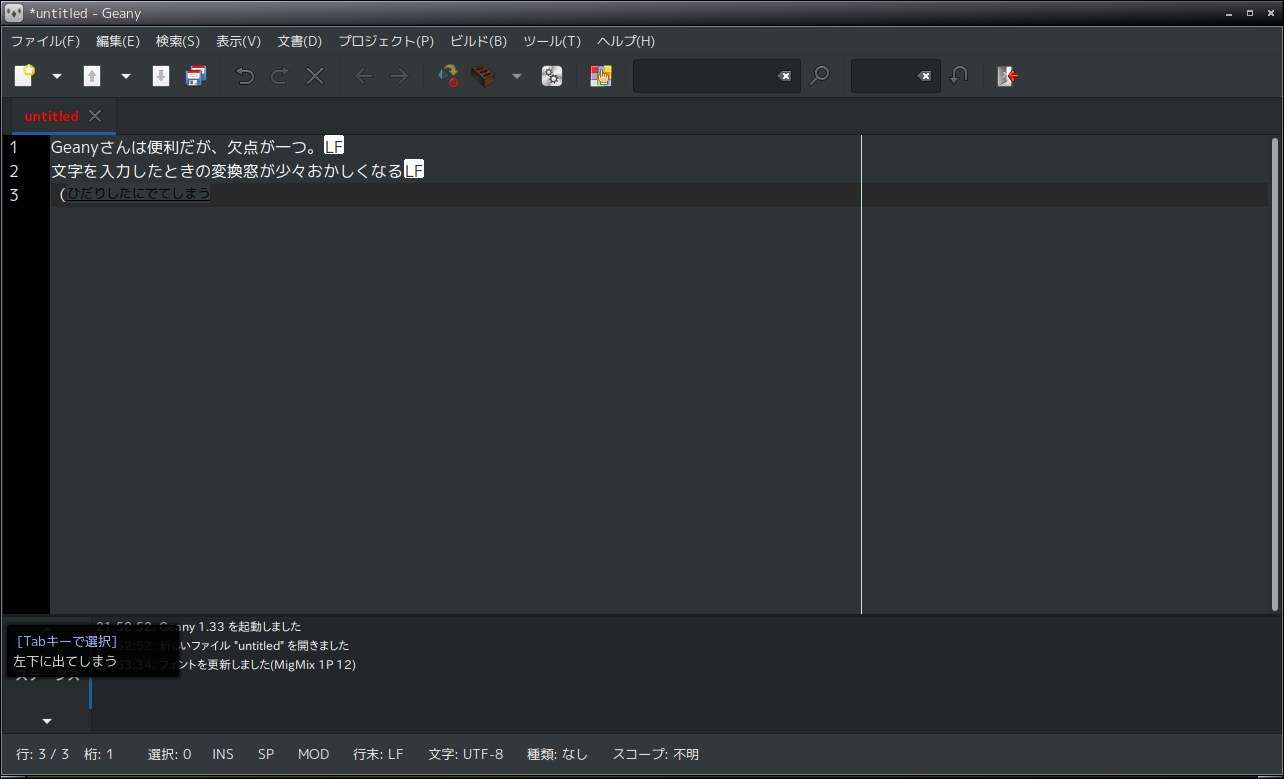The width and height of the screenshot is (1284, 779).
Task: Click the jump-to-line arrow icon
Action: [959, 76]
